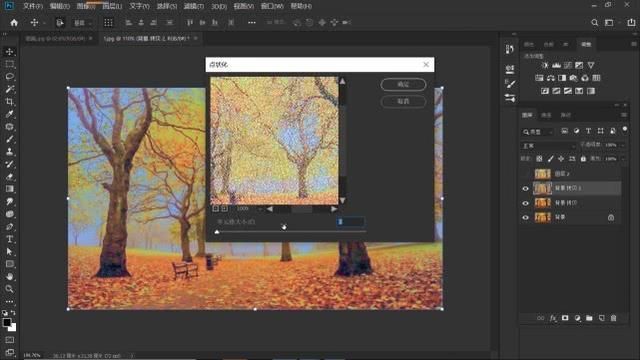This screenshot has height=360, width=640.
Task: Select the Zoom tool in toolbar
Action: [x=9, y=289]
